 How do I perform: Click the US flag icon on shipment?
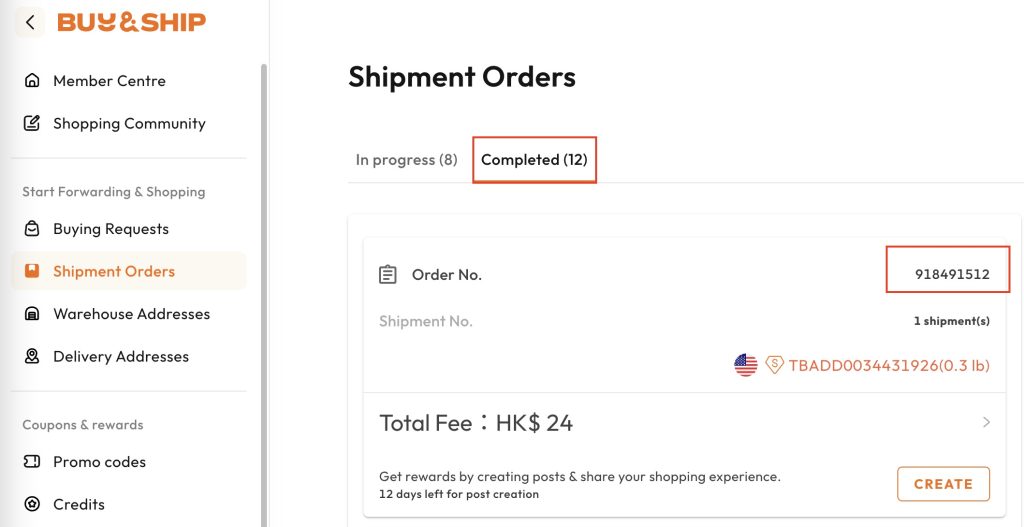(746, 365)
